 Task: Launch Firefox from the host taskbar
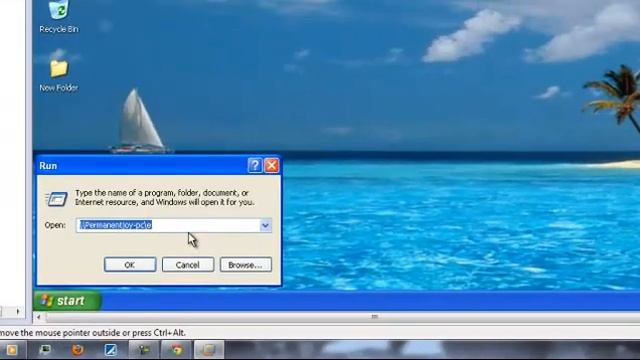pos(78,350)
